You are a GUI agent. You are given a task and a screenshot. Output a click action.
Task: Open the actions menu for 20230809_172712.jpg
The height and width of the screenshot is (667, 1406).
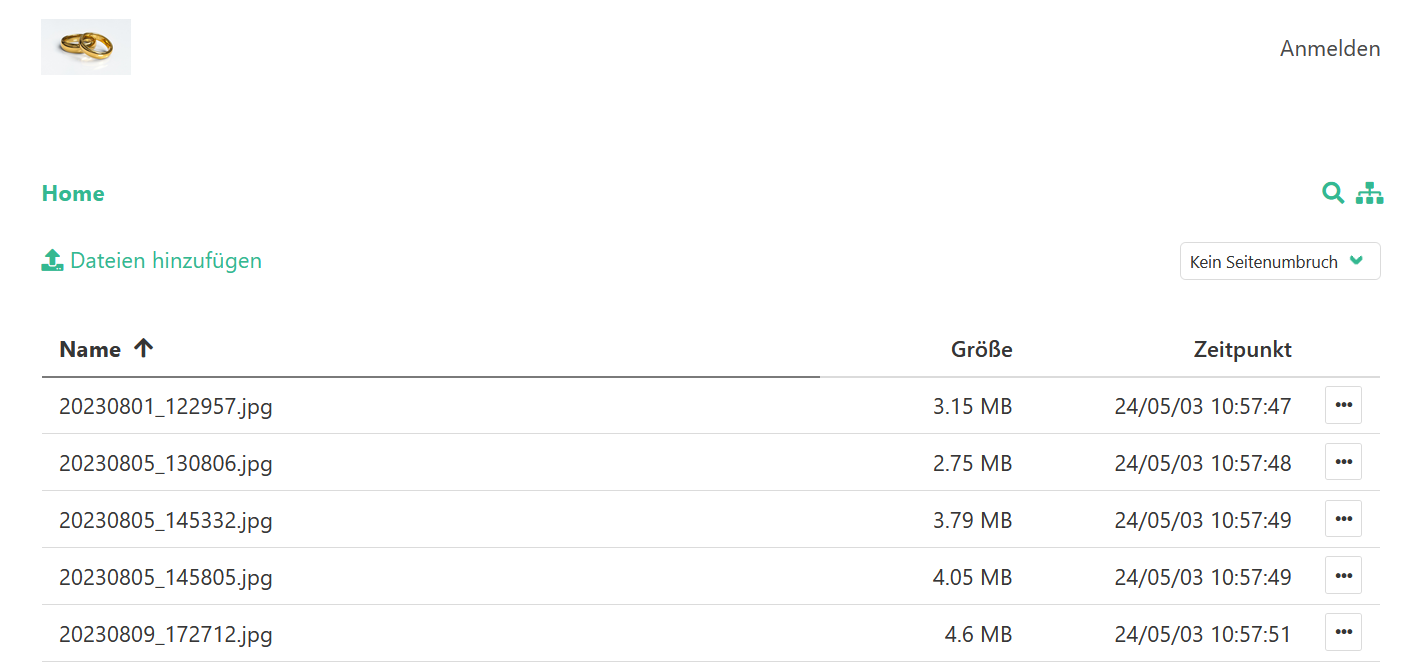[x=1343, y=632]
